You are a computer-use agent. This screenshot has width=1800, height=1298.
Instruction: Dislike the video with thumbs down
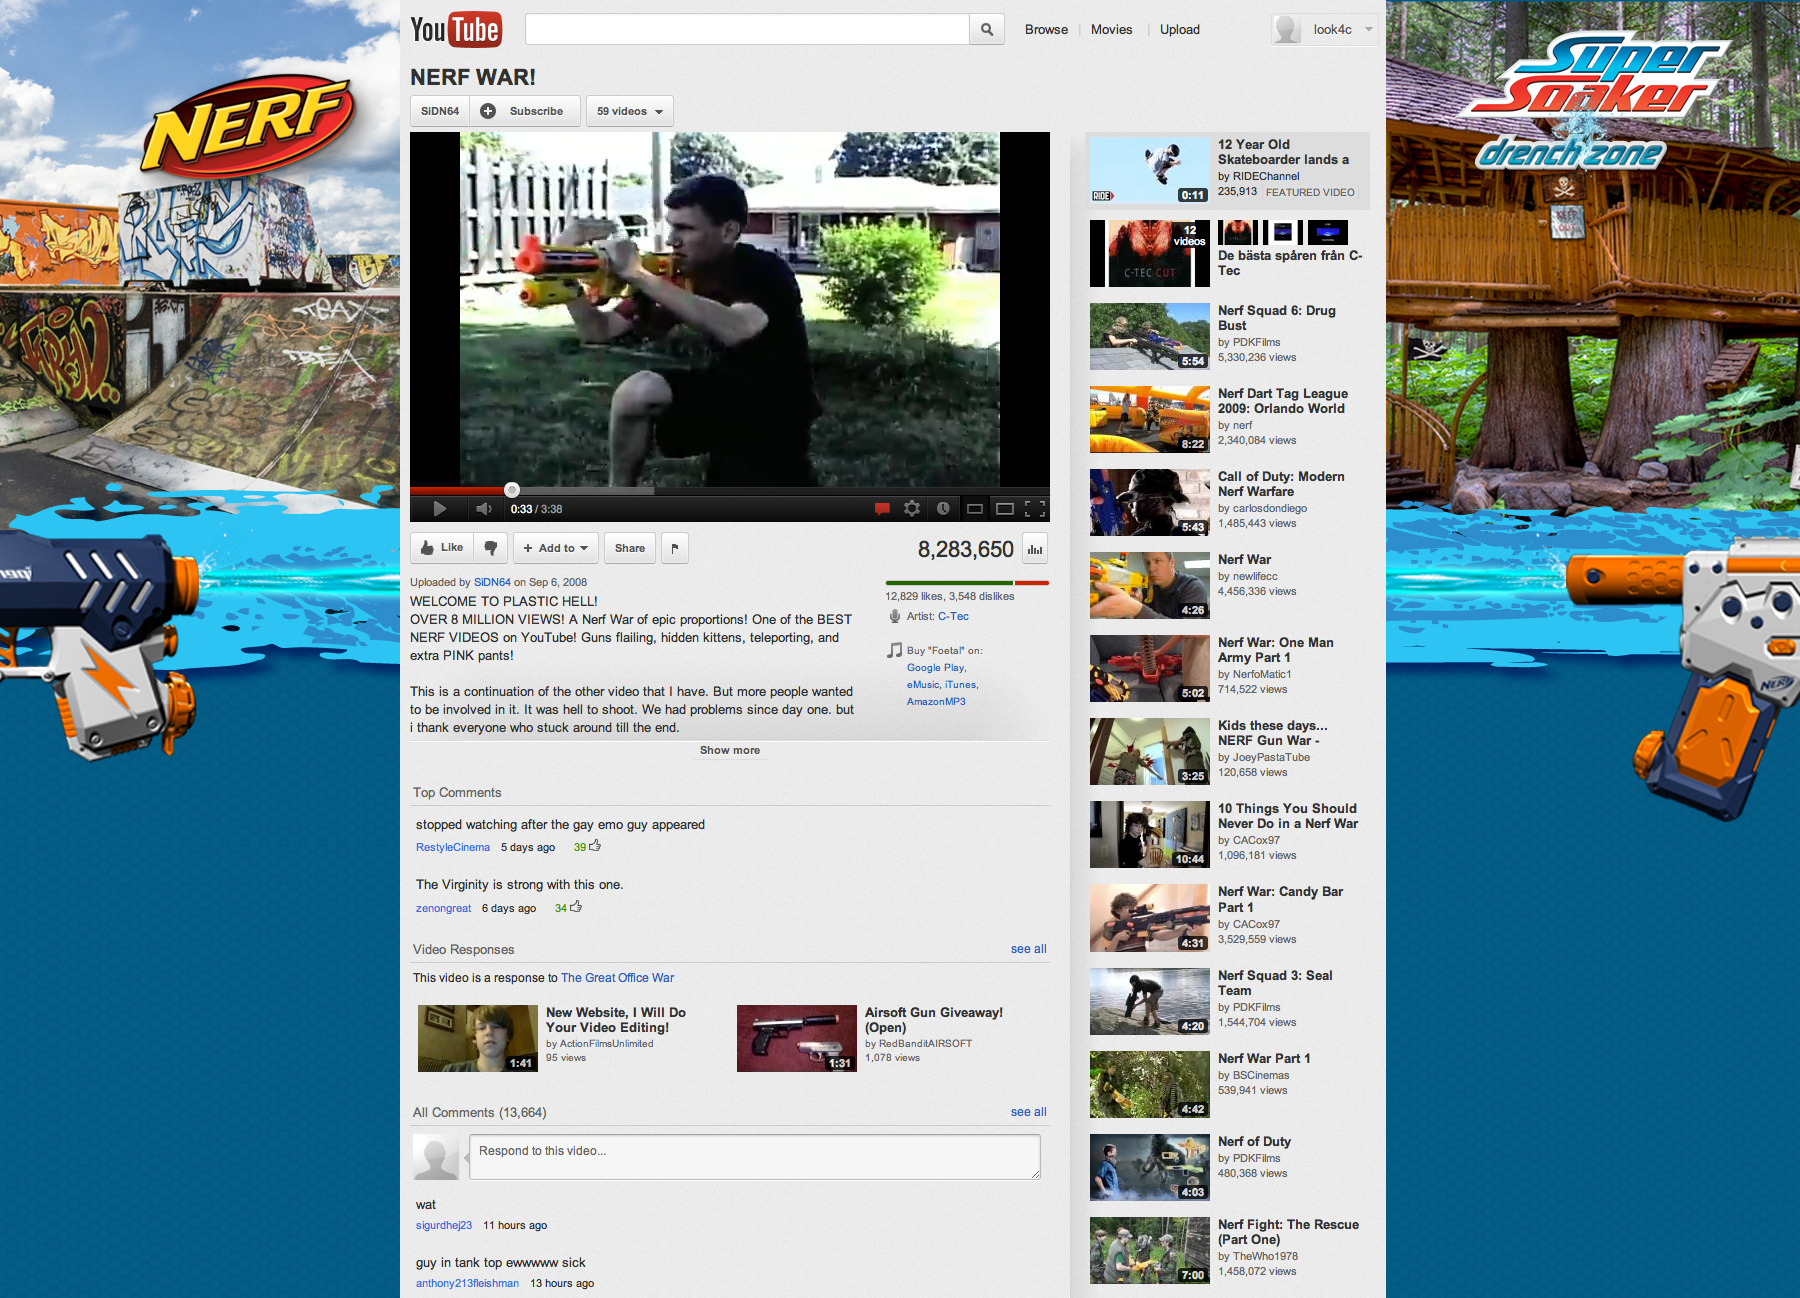click(490, 548)
